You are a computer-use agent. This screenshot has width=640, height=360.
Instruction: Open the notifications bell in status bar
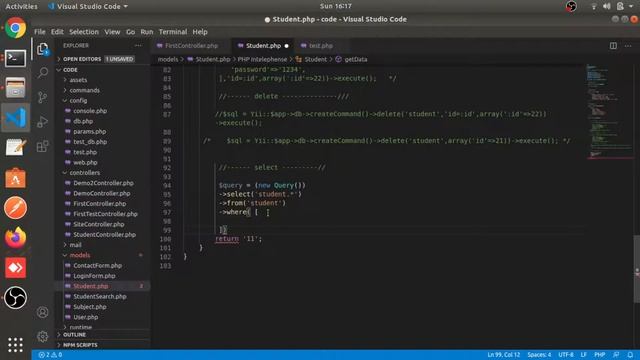(x=630, y=355)
